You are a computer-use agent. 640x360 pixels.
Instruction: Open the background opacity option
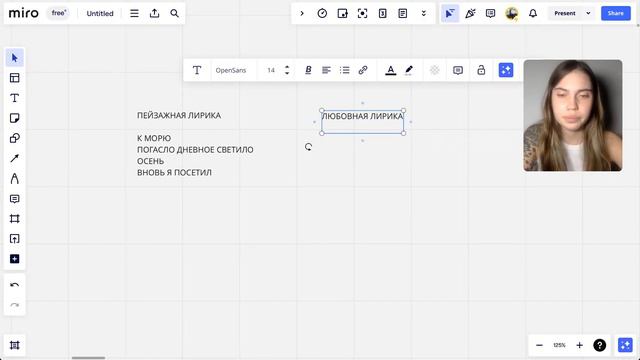[x=434, y=70]
